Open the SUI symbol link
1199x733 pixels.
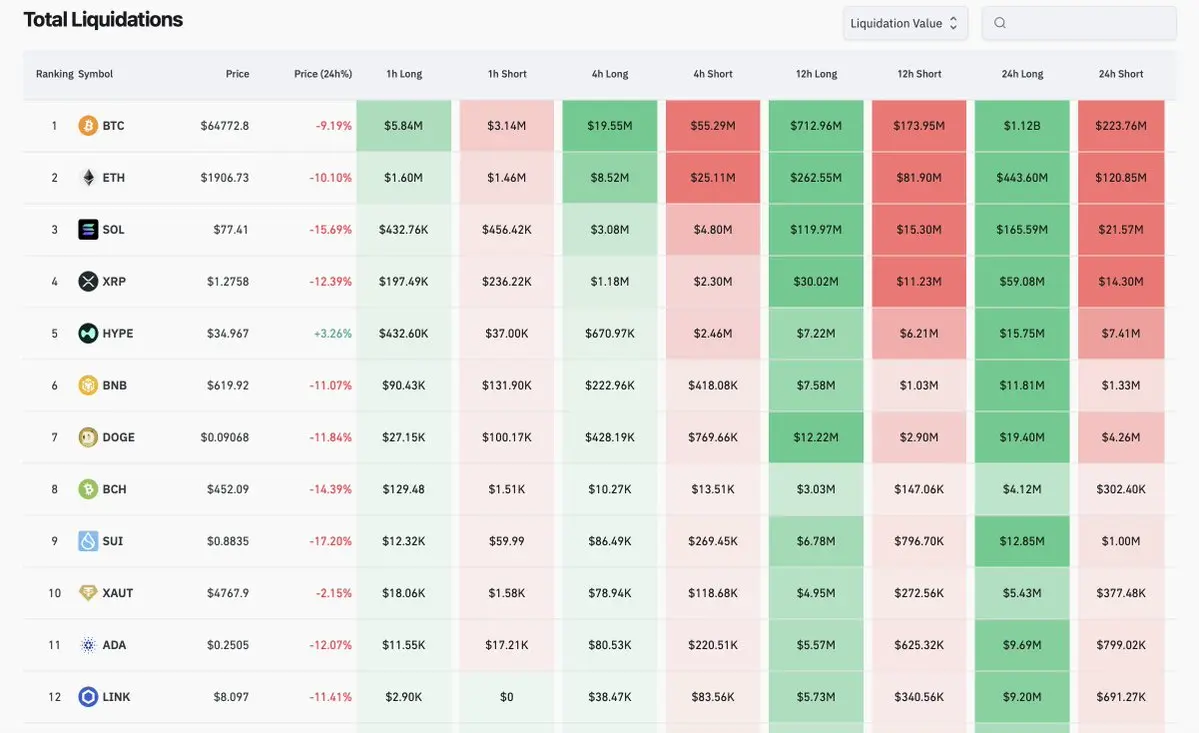112,541
